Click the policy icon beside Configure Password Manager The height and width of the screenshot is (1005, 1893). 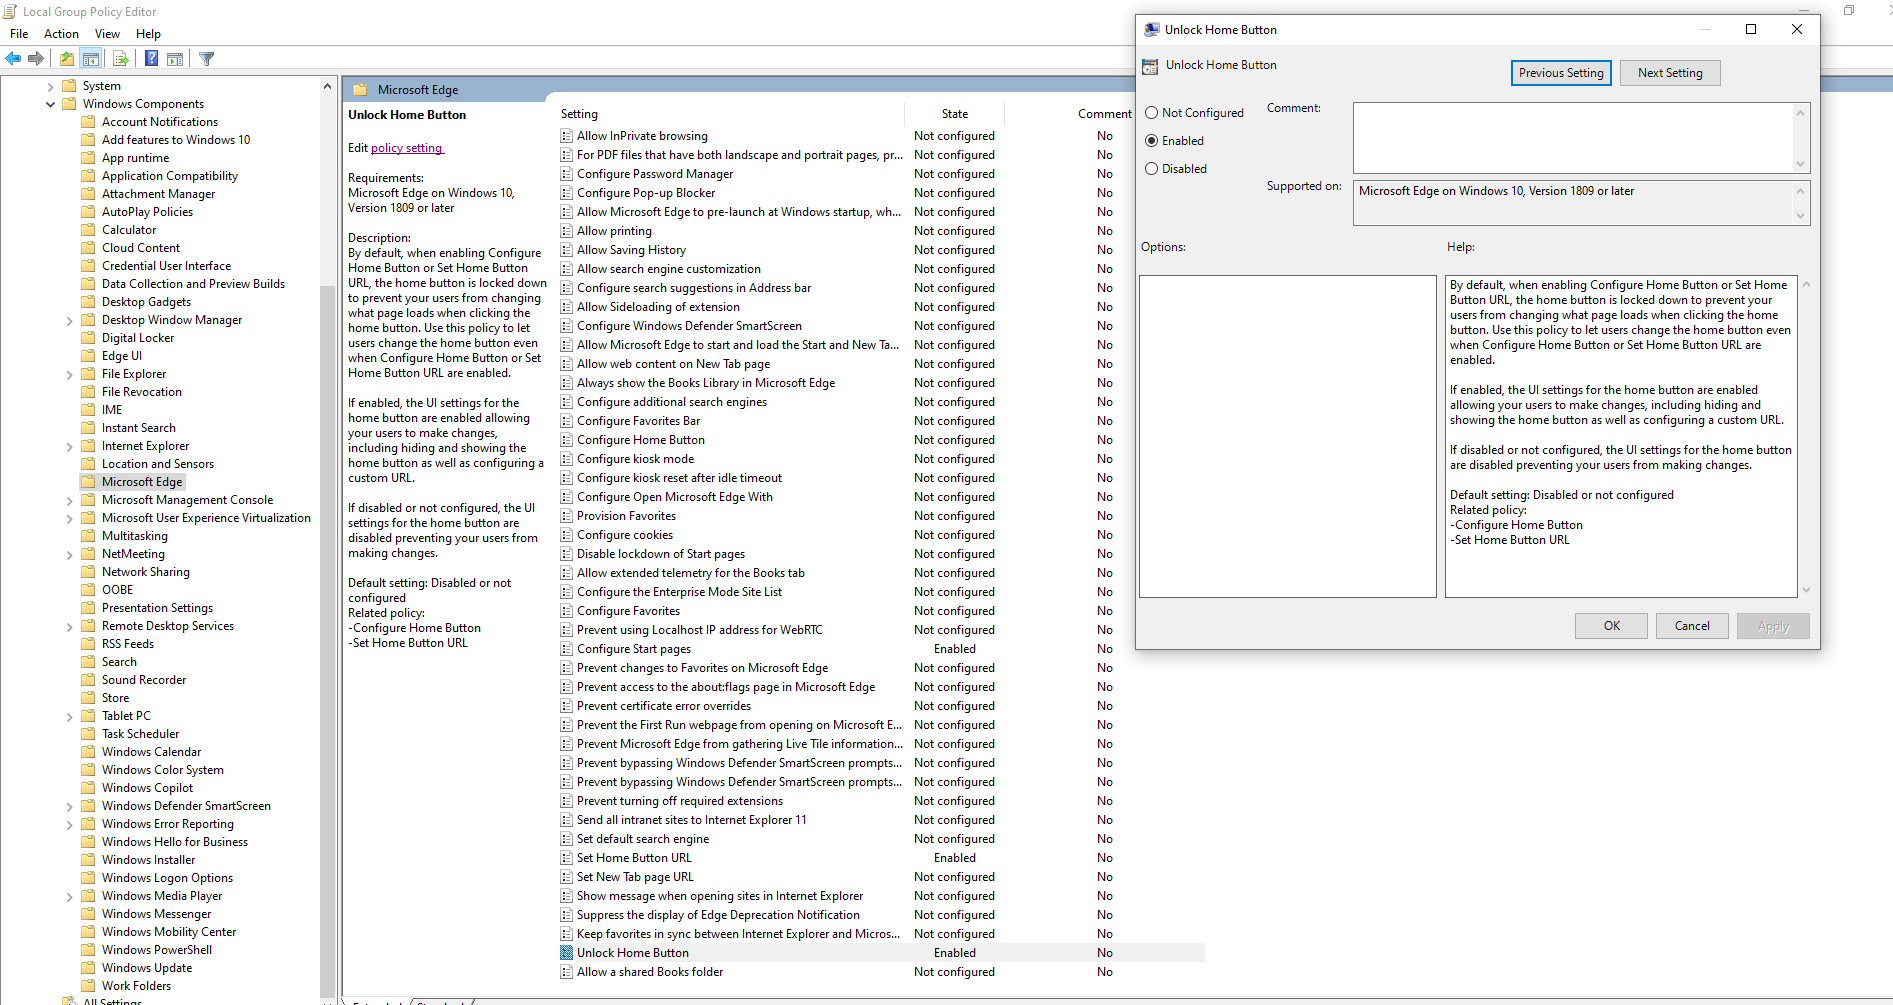[567, 174]
